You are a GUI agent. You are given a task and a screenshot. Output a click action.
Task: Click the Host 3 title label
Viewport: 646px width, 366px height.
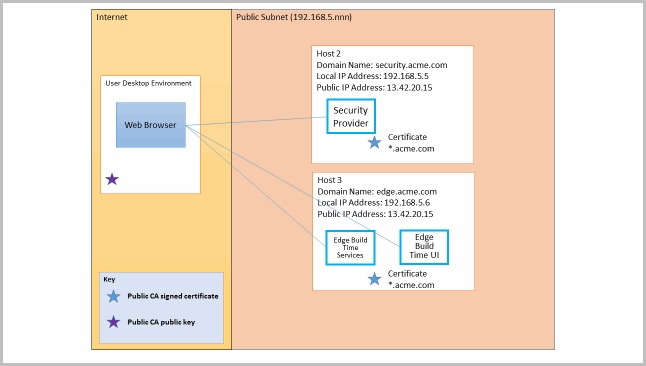[330, 180]
